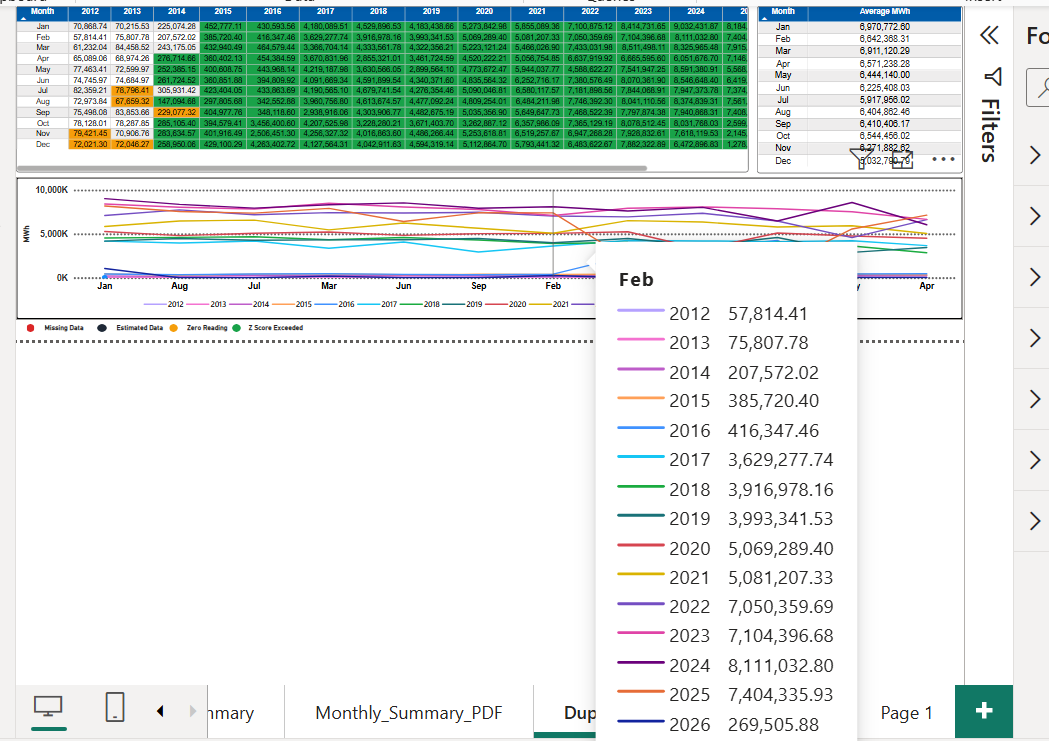
Task: Click the next page tabs arrow
Action: [193, 711]
